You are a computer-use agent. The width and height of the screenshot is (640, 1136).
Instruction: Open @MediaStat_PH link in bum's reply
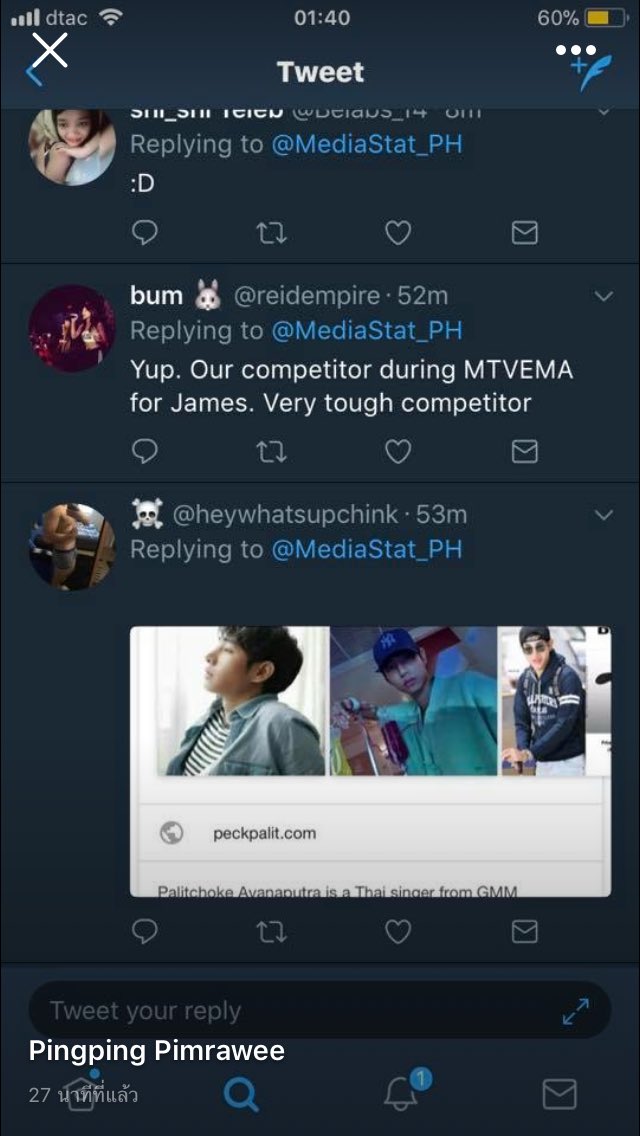(x=366, y=330)
